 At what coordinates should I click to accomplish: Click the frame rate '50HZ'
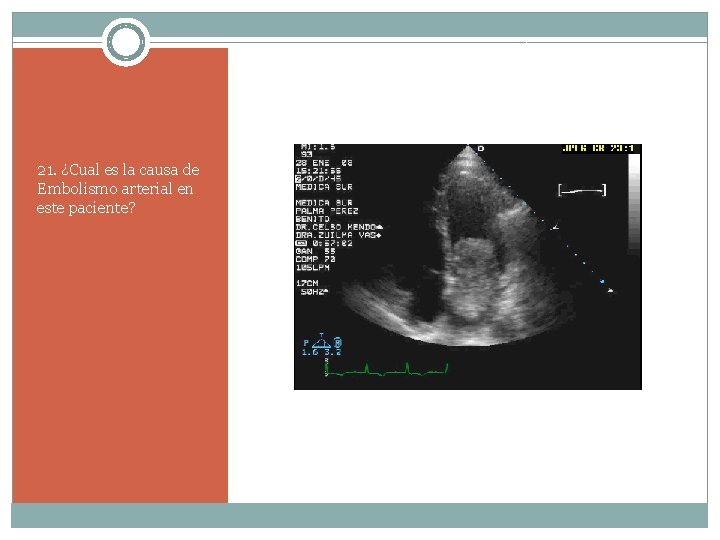(314, 292)
